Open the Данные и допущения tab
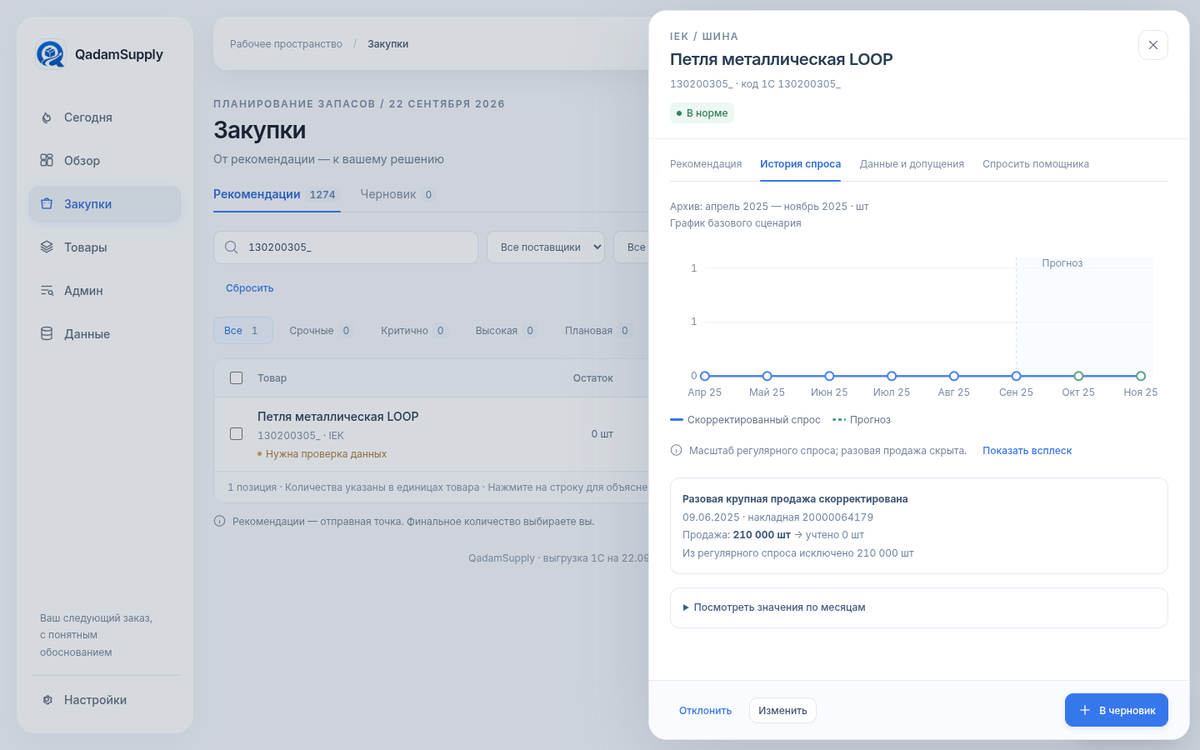 pos(912,164)
